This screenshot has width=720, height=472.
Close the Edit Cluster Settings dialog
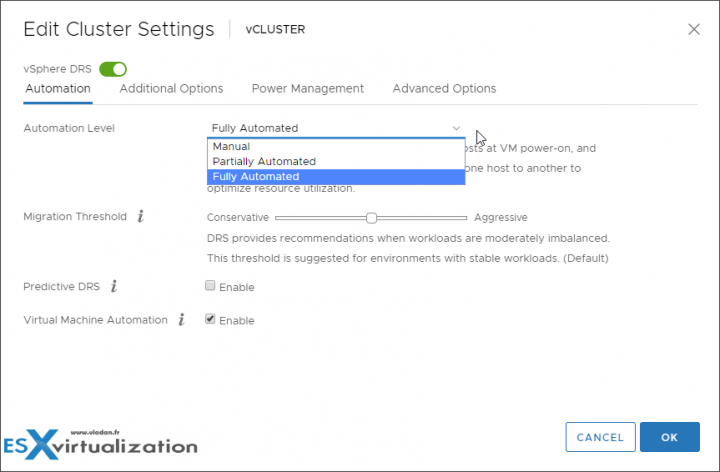coord(694,29)
